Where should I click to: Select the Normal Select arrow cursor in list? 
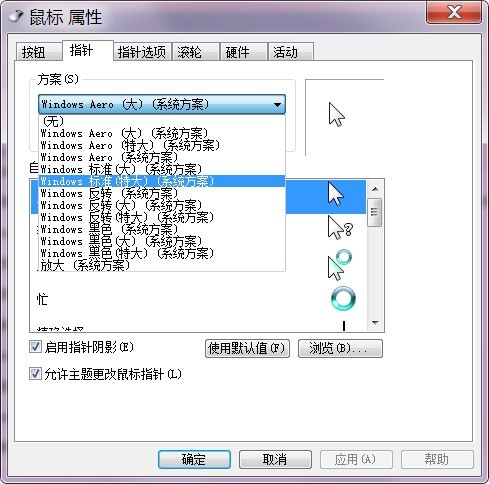pyautogui.click(x=336, y=194)
